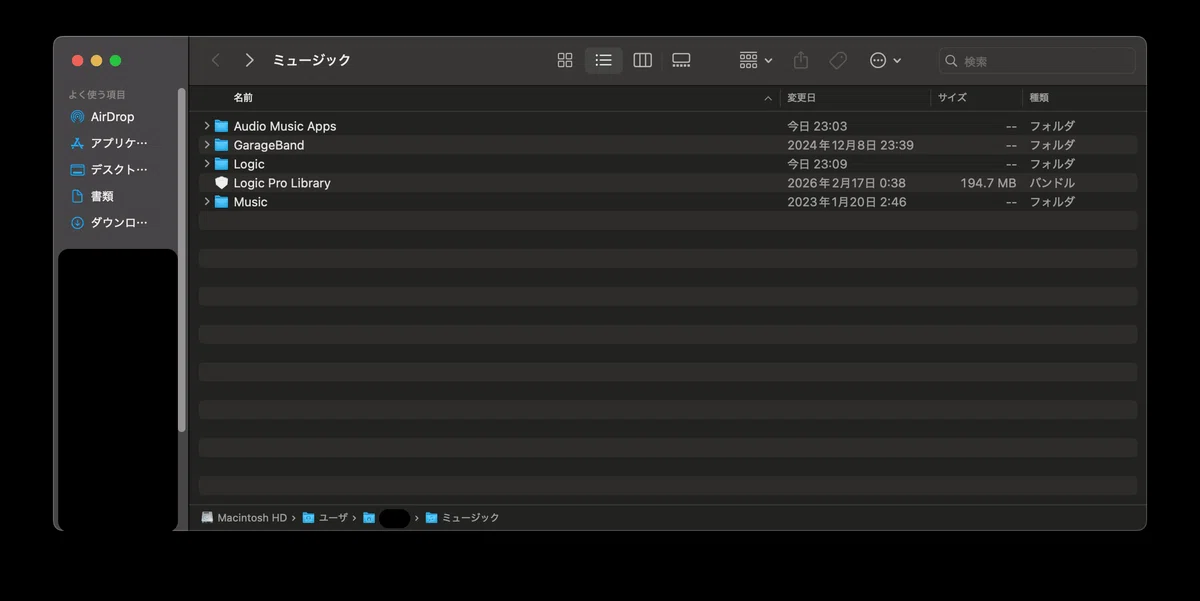Expand the Audio Music Apps folder

click(x=207, y=126)
